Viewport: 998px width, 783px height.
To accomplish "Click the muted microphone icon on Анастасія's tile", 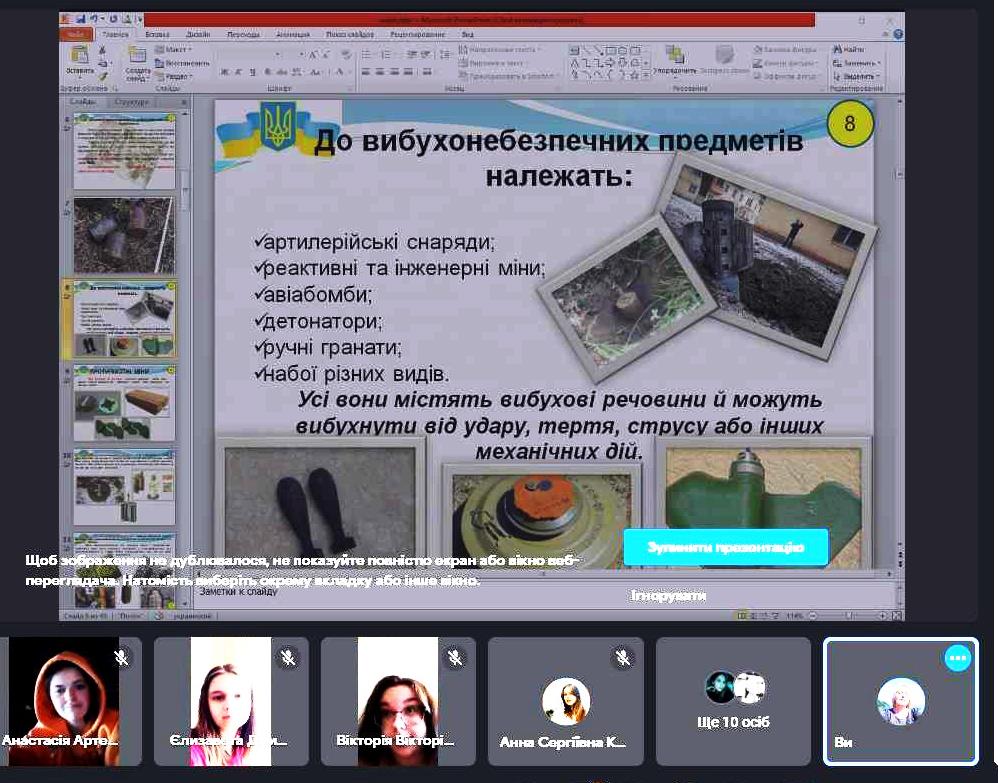I will click(121, 657).
